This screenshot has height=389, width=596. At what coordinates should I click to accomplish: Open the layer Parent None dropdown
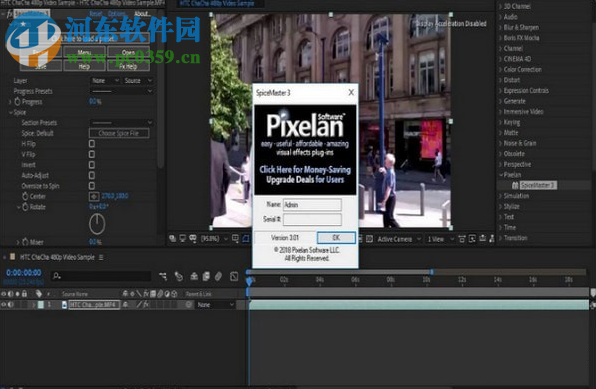click(x=215, y=305)
